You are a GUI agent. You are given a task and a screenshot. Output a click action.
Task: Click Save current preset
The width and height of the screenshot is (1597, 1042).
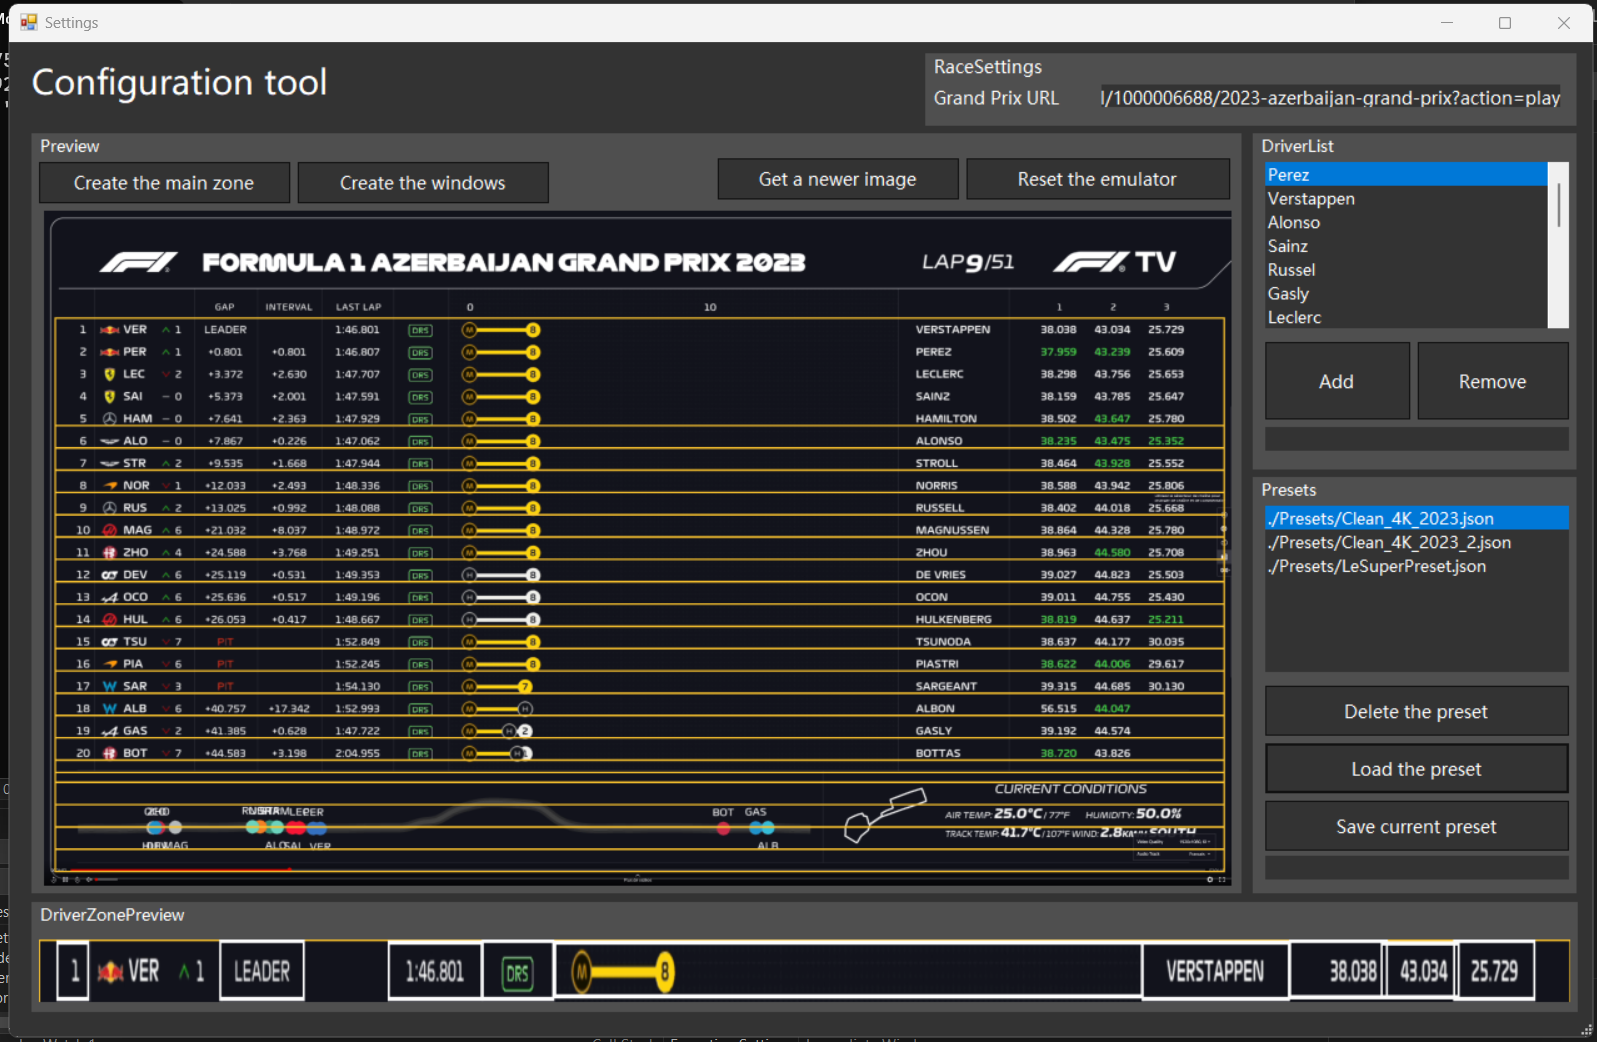point(1416,826)
